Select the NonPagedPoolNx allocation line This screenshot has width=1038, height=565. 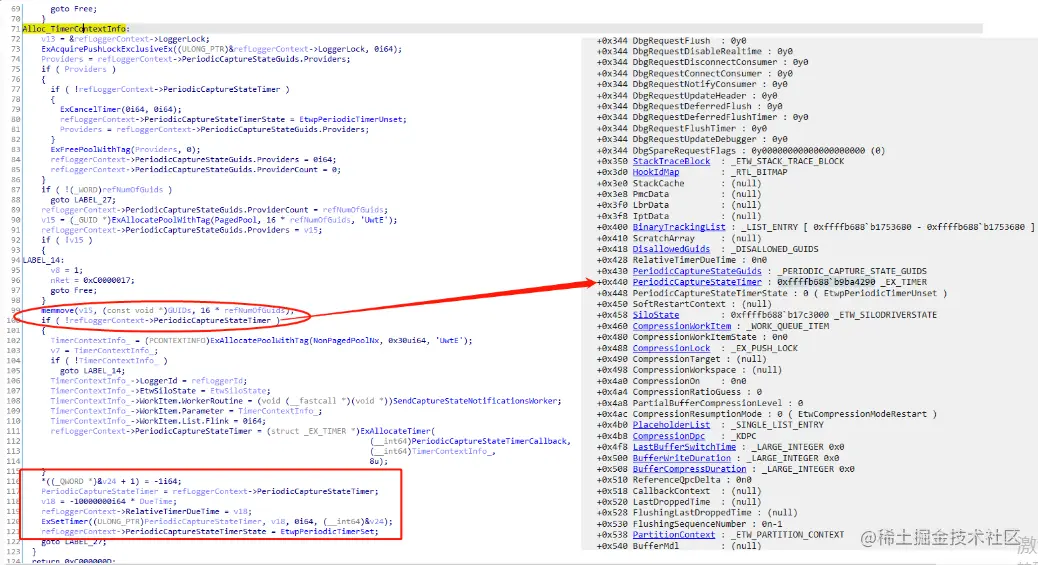pos(261,340)
